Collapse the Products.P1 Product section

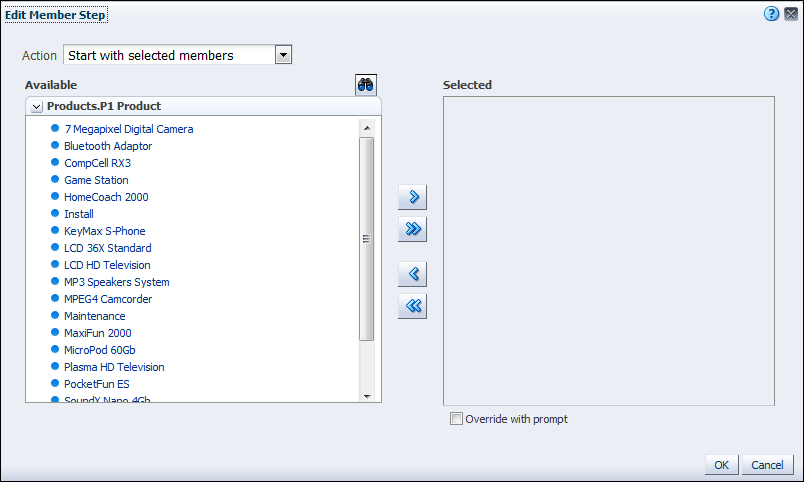tap(37, 106)
